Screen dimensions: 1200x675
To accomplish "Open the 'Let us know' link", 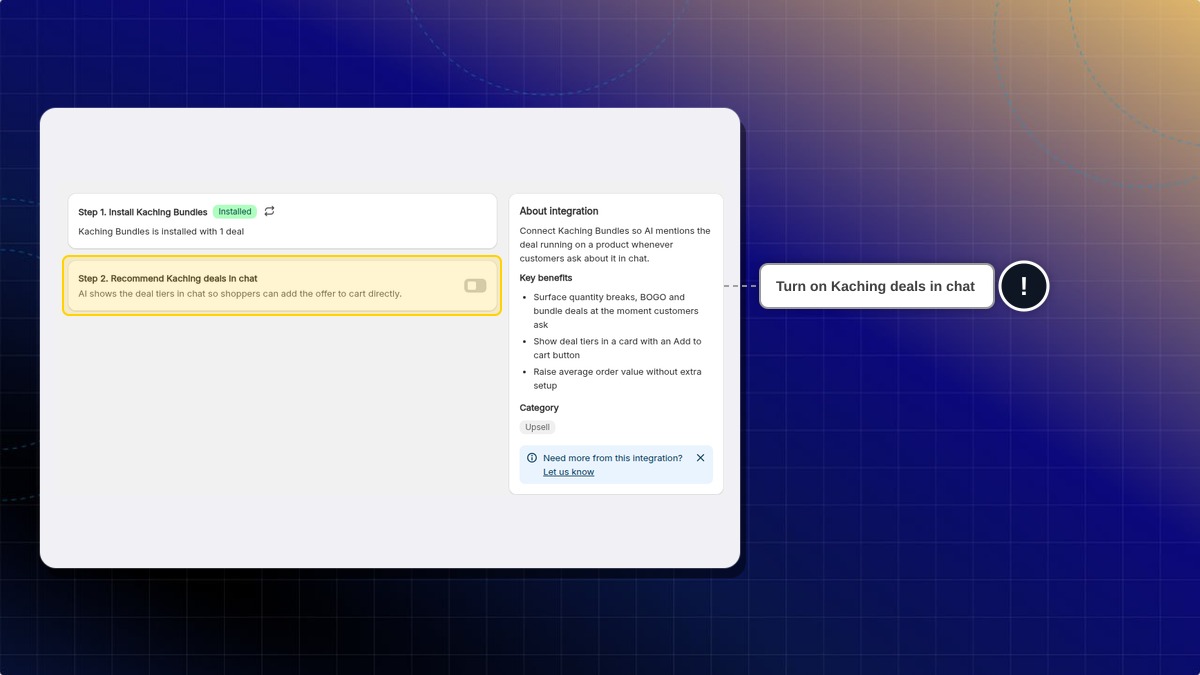I will (568, 472).
